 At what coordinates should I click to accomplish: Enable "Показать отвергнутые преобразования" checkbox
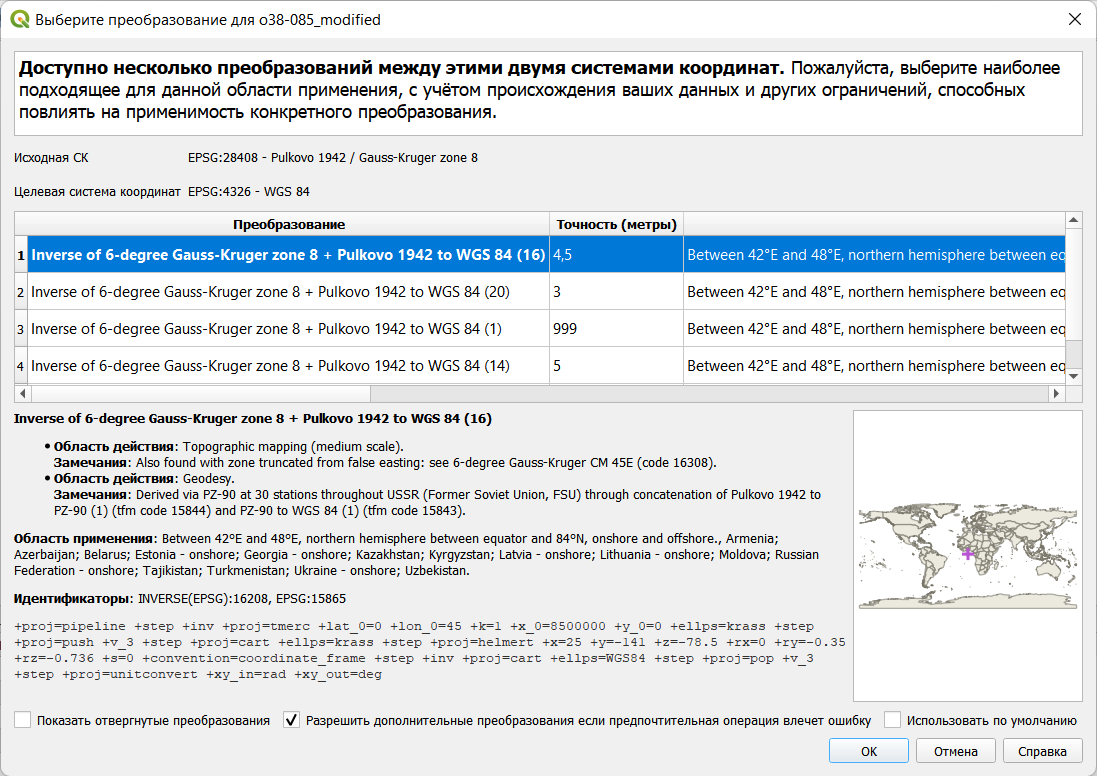(x=23, y=720)
